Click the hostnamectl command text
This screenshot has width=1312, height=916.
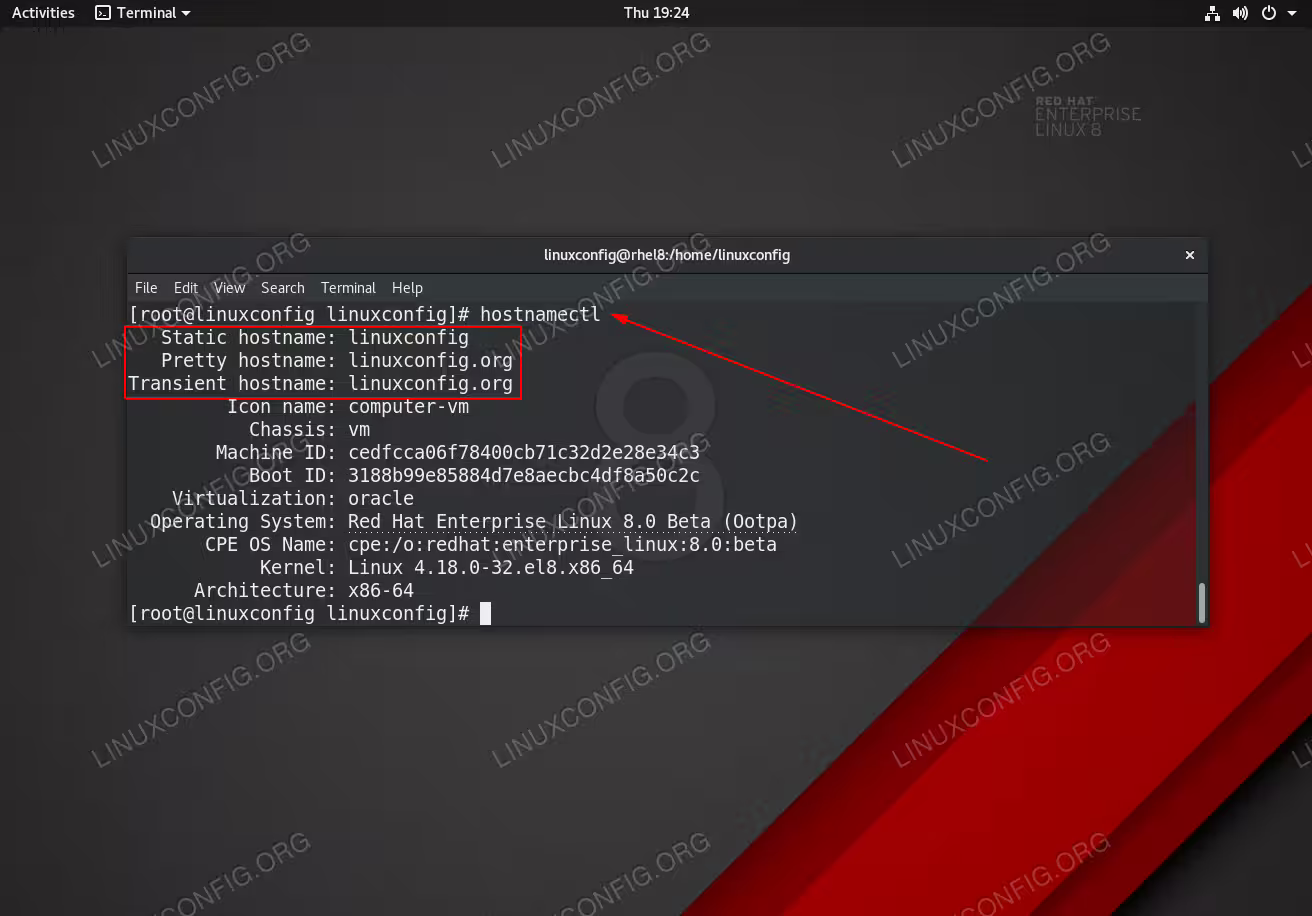[x=540, y=314]
